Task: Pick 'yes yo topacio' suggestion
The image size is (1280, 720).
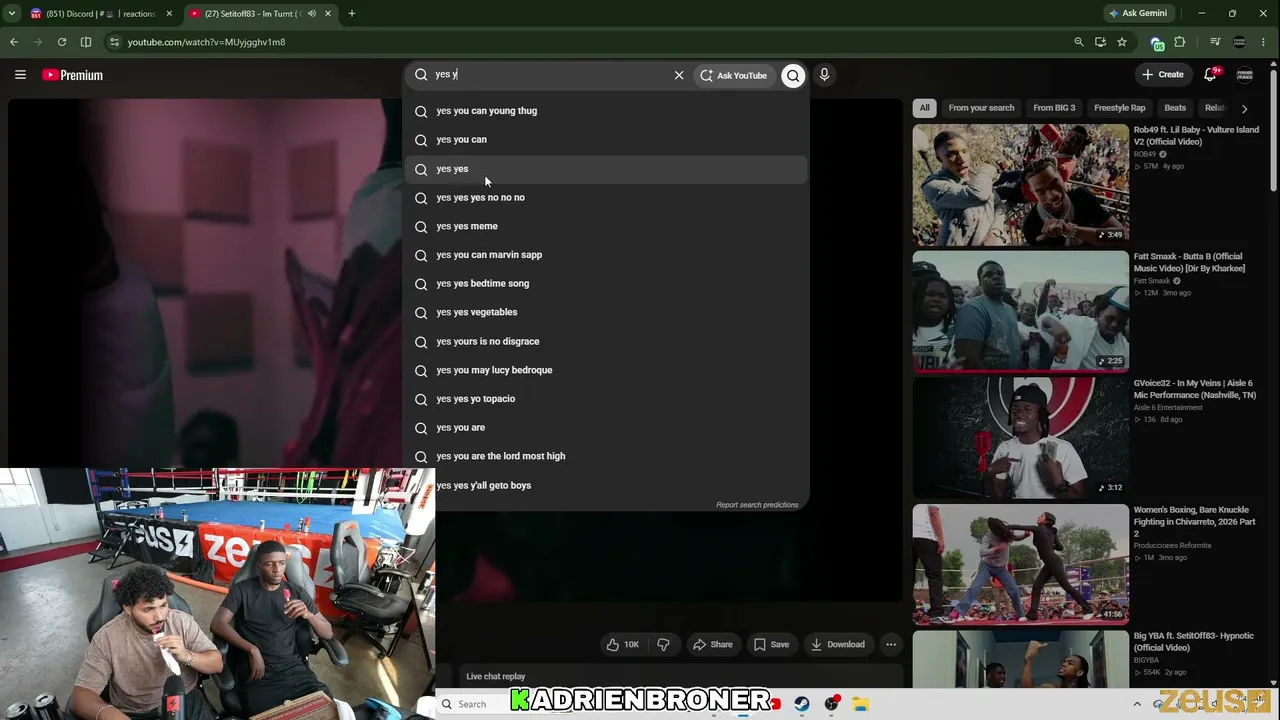Action: tap(606, 399)
